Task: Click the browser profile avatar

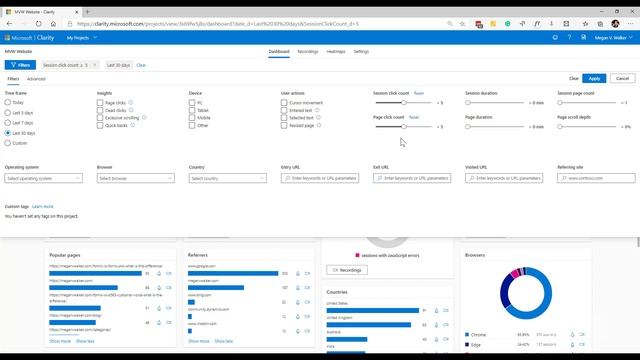Action: click(616, 24)
